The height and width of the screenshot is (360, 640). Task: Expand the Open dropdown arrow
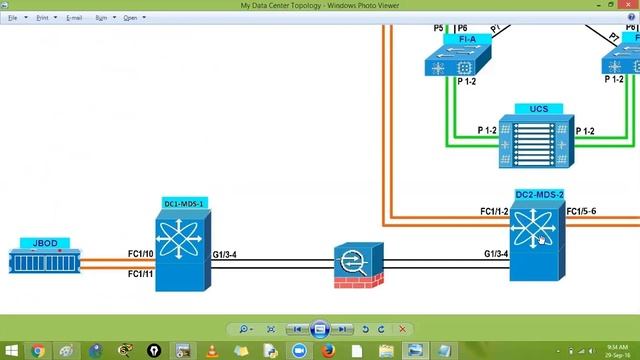[x=144, y=18]
